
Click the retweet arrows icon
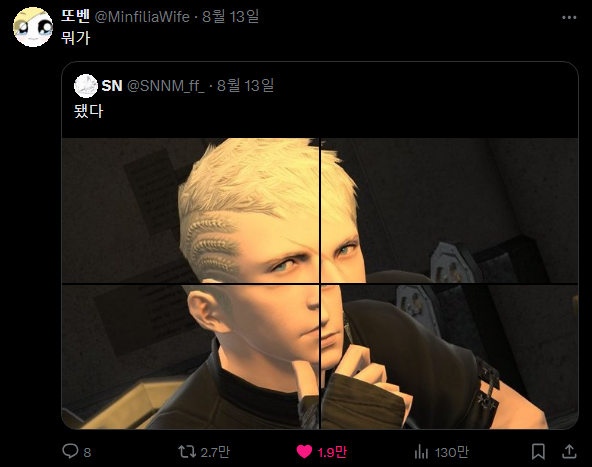(x=187, y=452)
